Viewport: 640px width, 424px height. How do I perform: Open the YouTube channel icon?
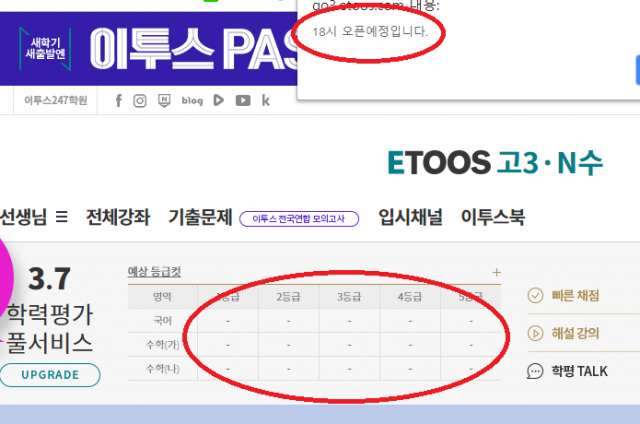tap(243, 100)
